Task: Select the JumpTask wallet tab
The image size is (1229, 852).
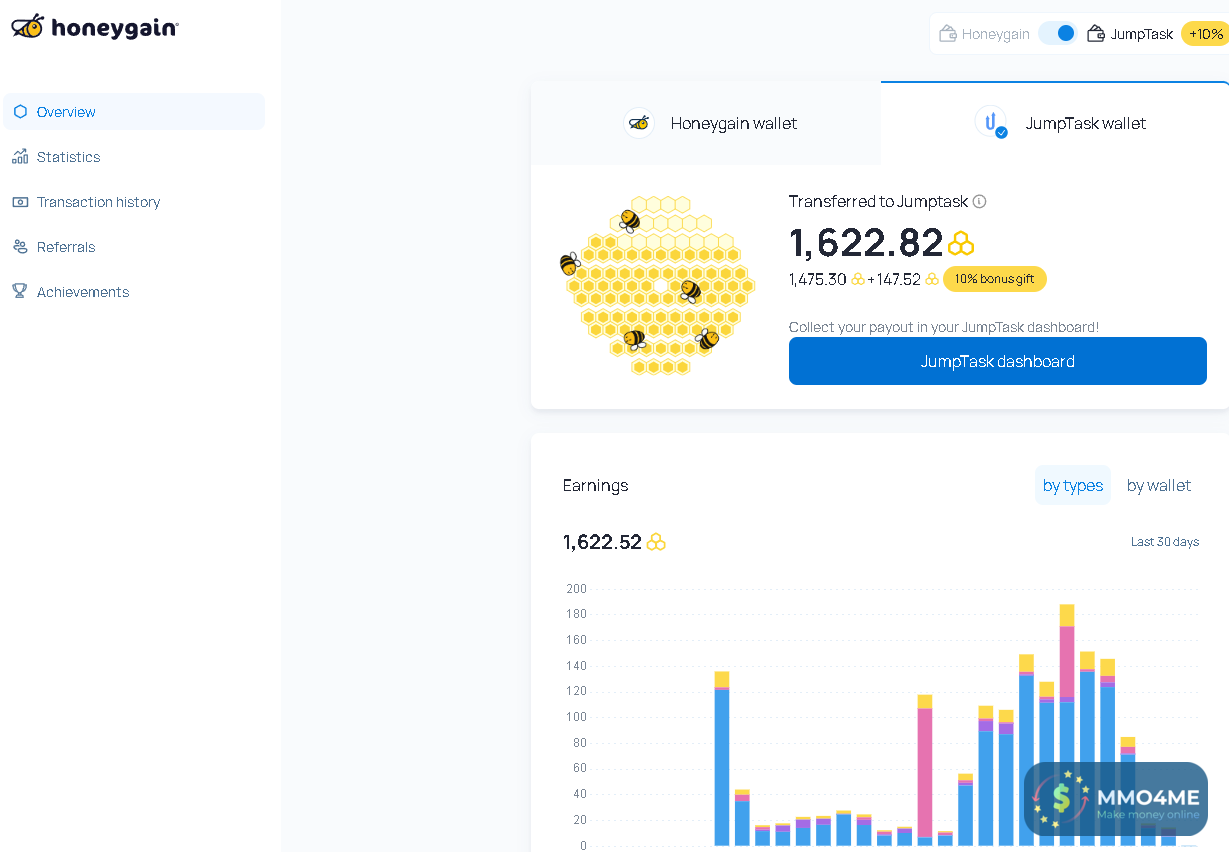Action: [1055, 123]
